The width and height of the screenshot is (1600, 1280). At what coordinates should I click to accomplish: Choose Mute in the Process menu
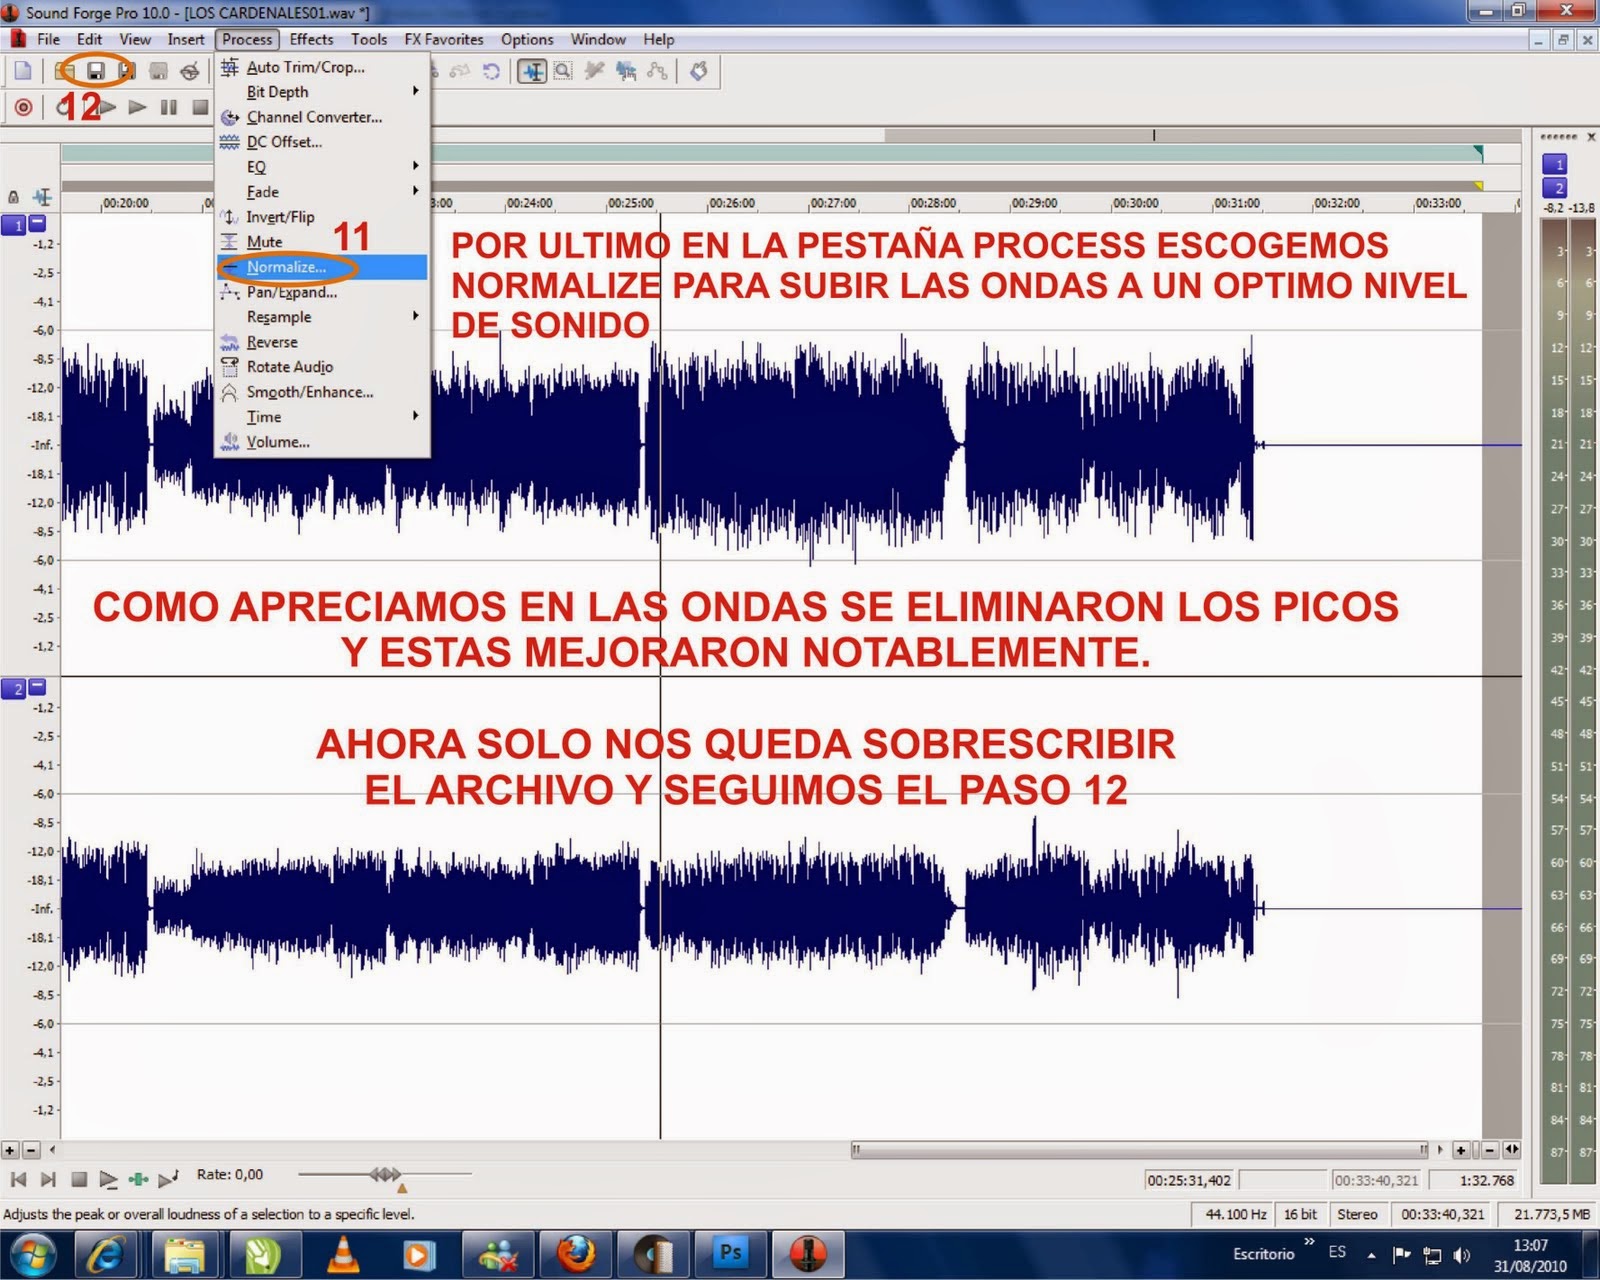[x=322, y=242]
